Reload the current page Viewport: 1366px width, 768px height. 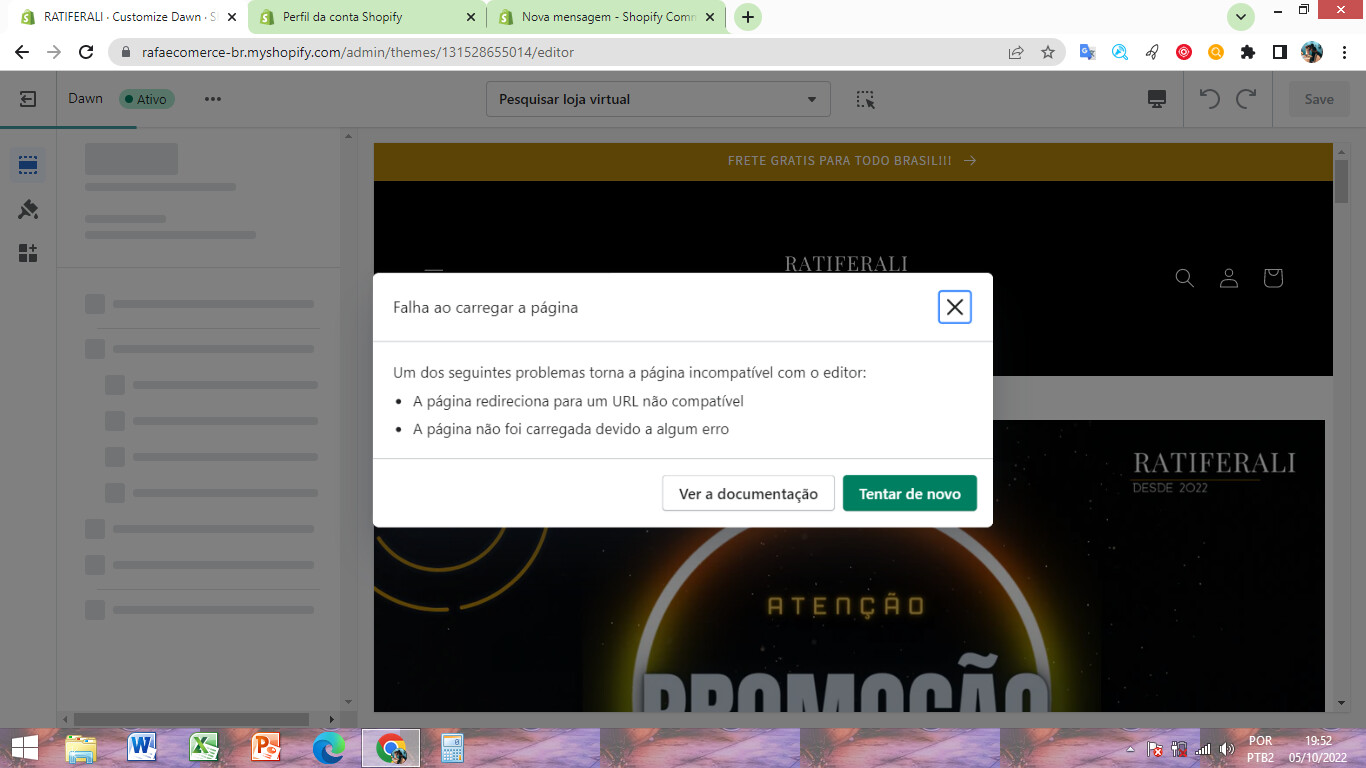[86, 52]
